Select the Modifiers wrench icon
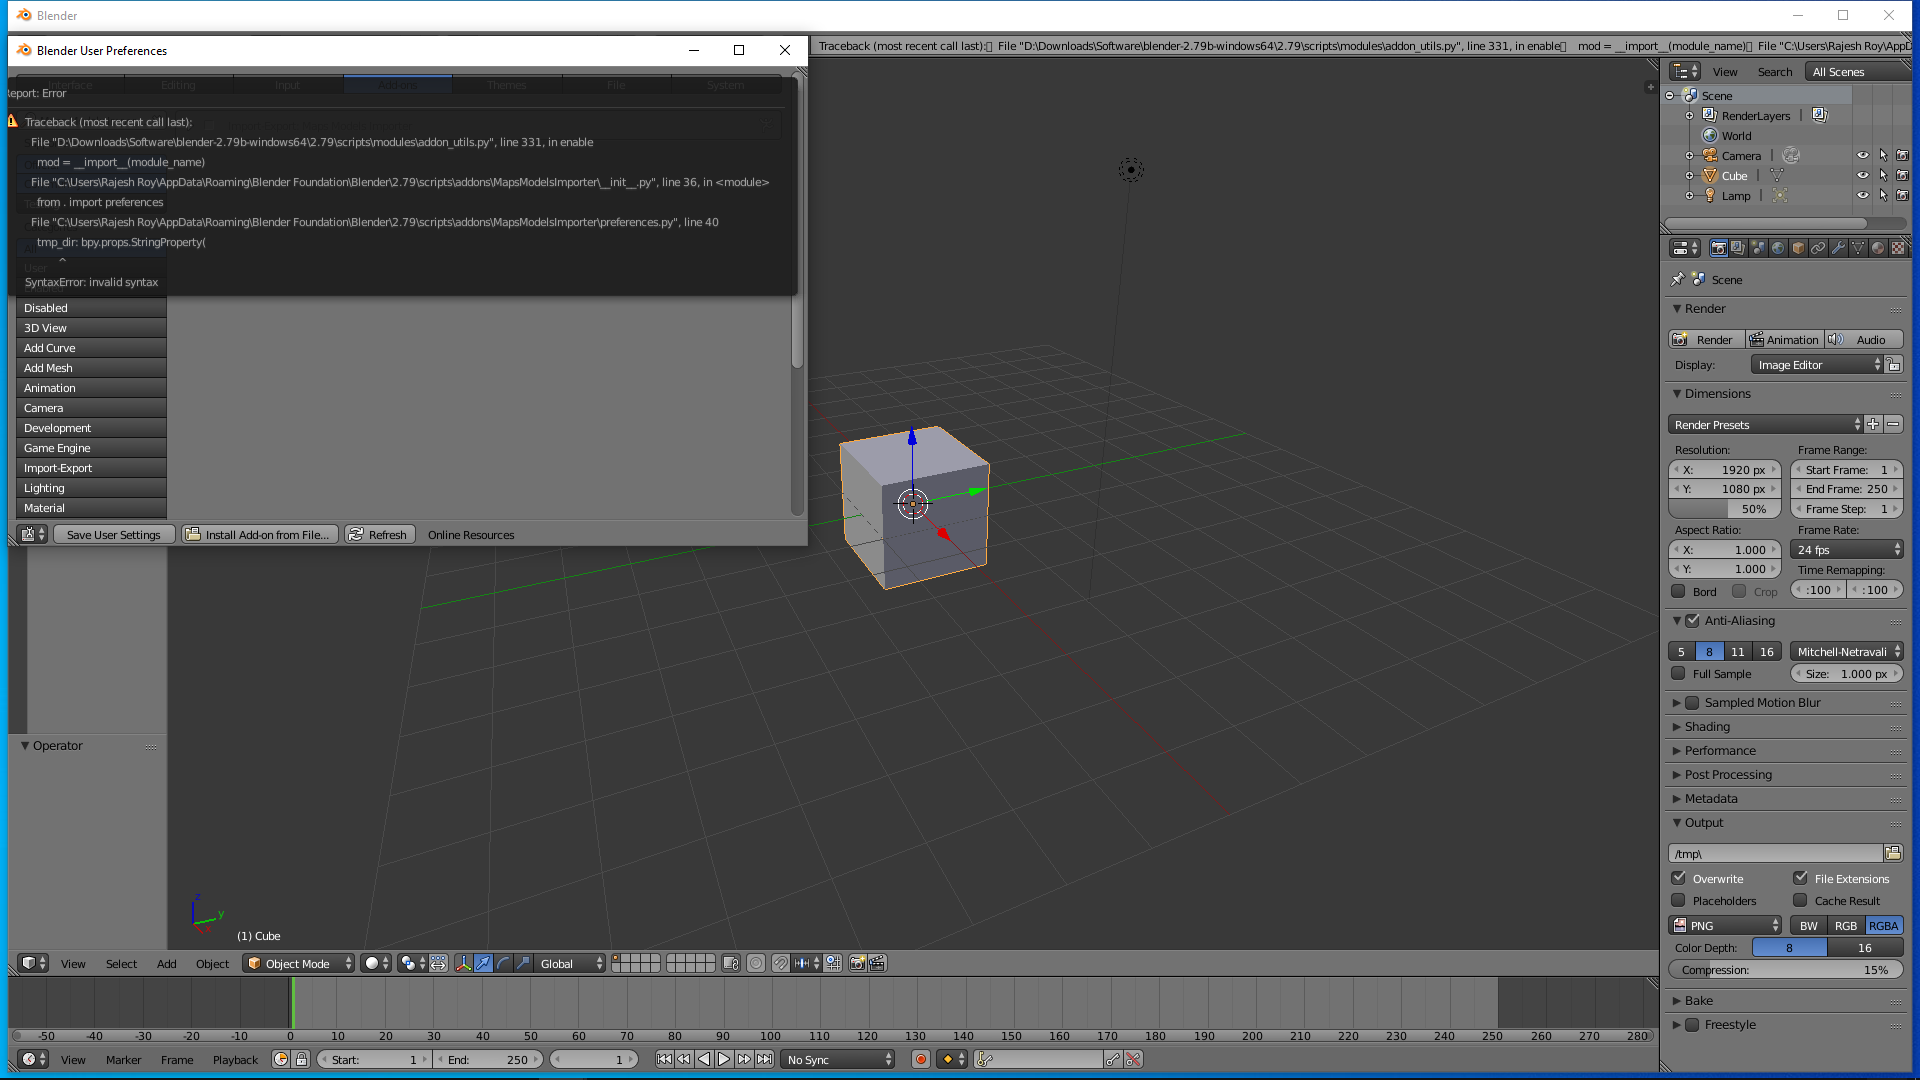Screen dimensions: 1920x1080 1838,248
